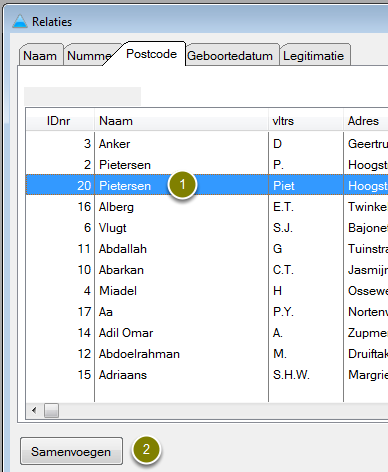This screenshot has height=472, width=388.
Task: Click address cell starting with Geertru
Action: (x=366, y=144)
